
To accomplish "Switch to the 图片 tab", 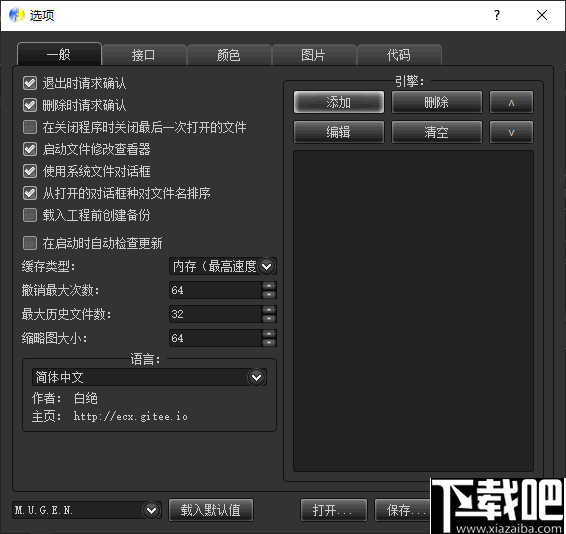I will coord(314,55).
